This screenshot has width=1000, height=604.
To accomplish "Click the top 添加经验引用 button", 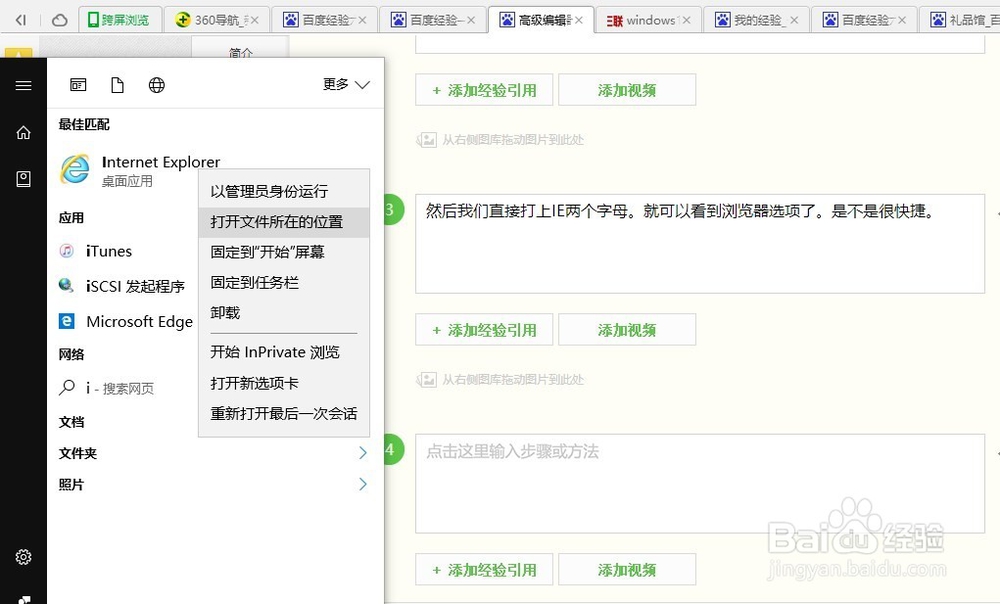I will pos(484,90).
